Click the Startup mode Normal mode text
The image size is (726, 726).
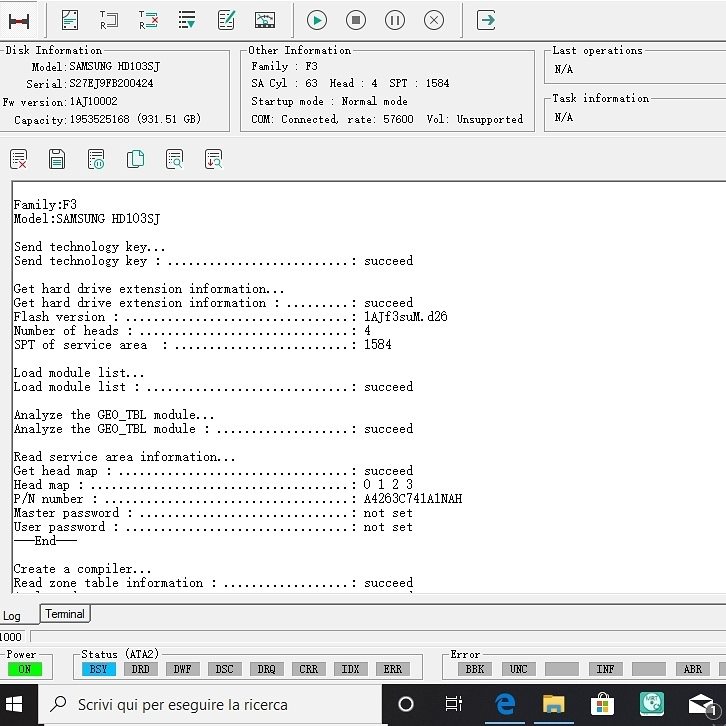coord(329,101)
